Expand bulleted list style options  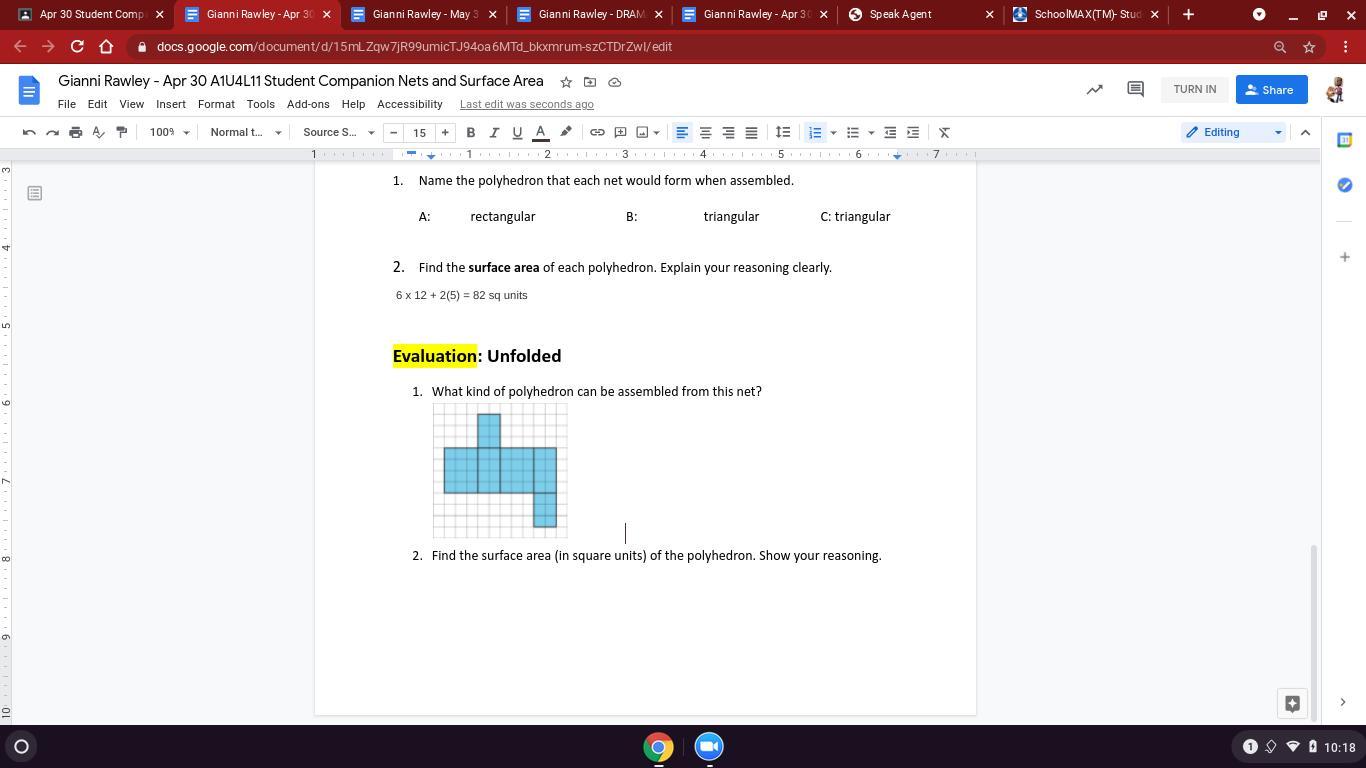click(x=871, y=132)
